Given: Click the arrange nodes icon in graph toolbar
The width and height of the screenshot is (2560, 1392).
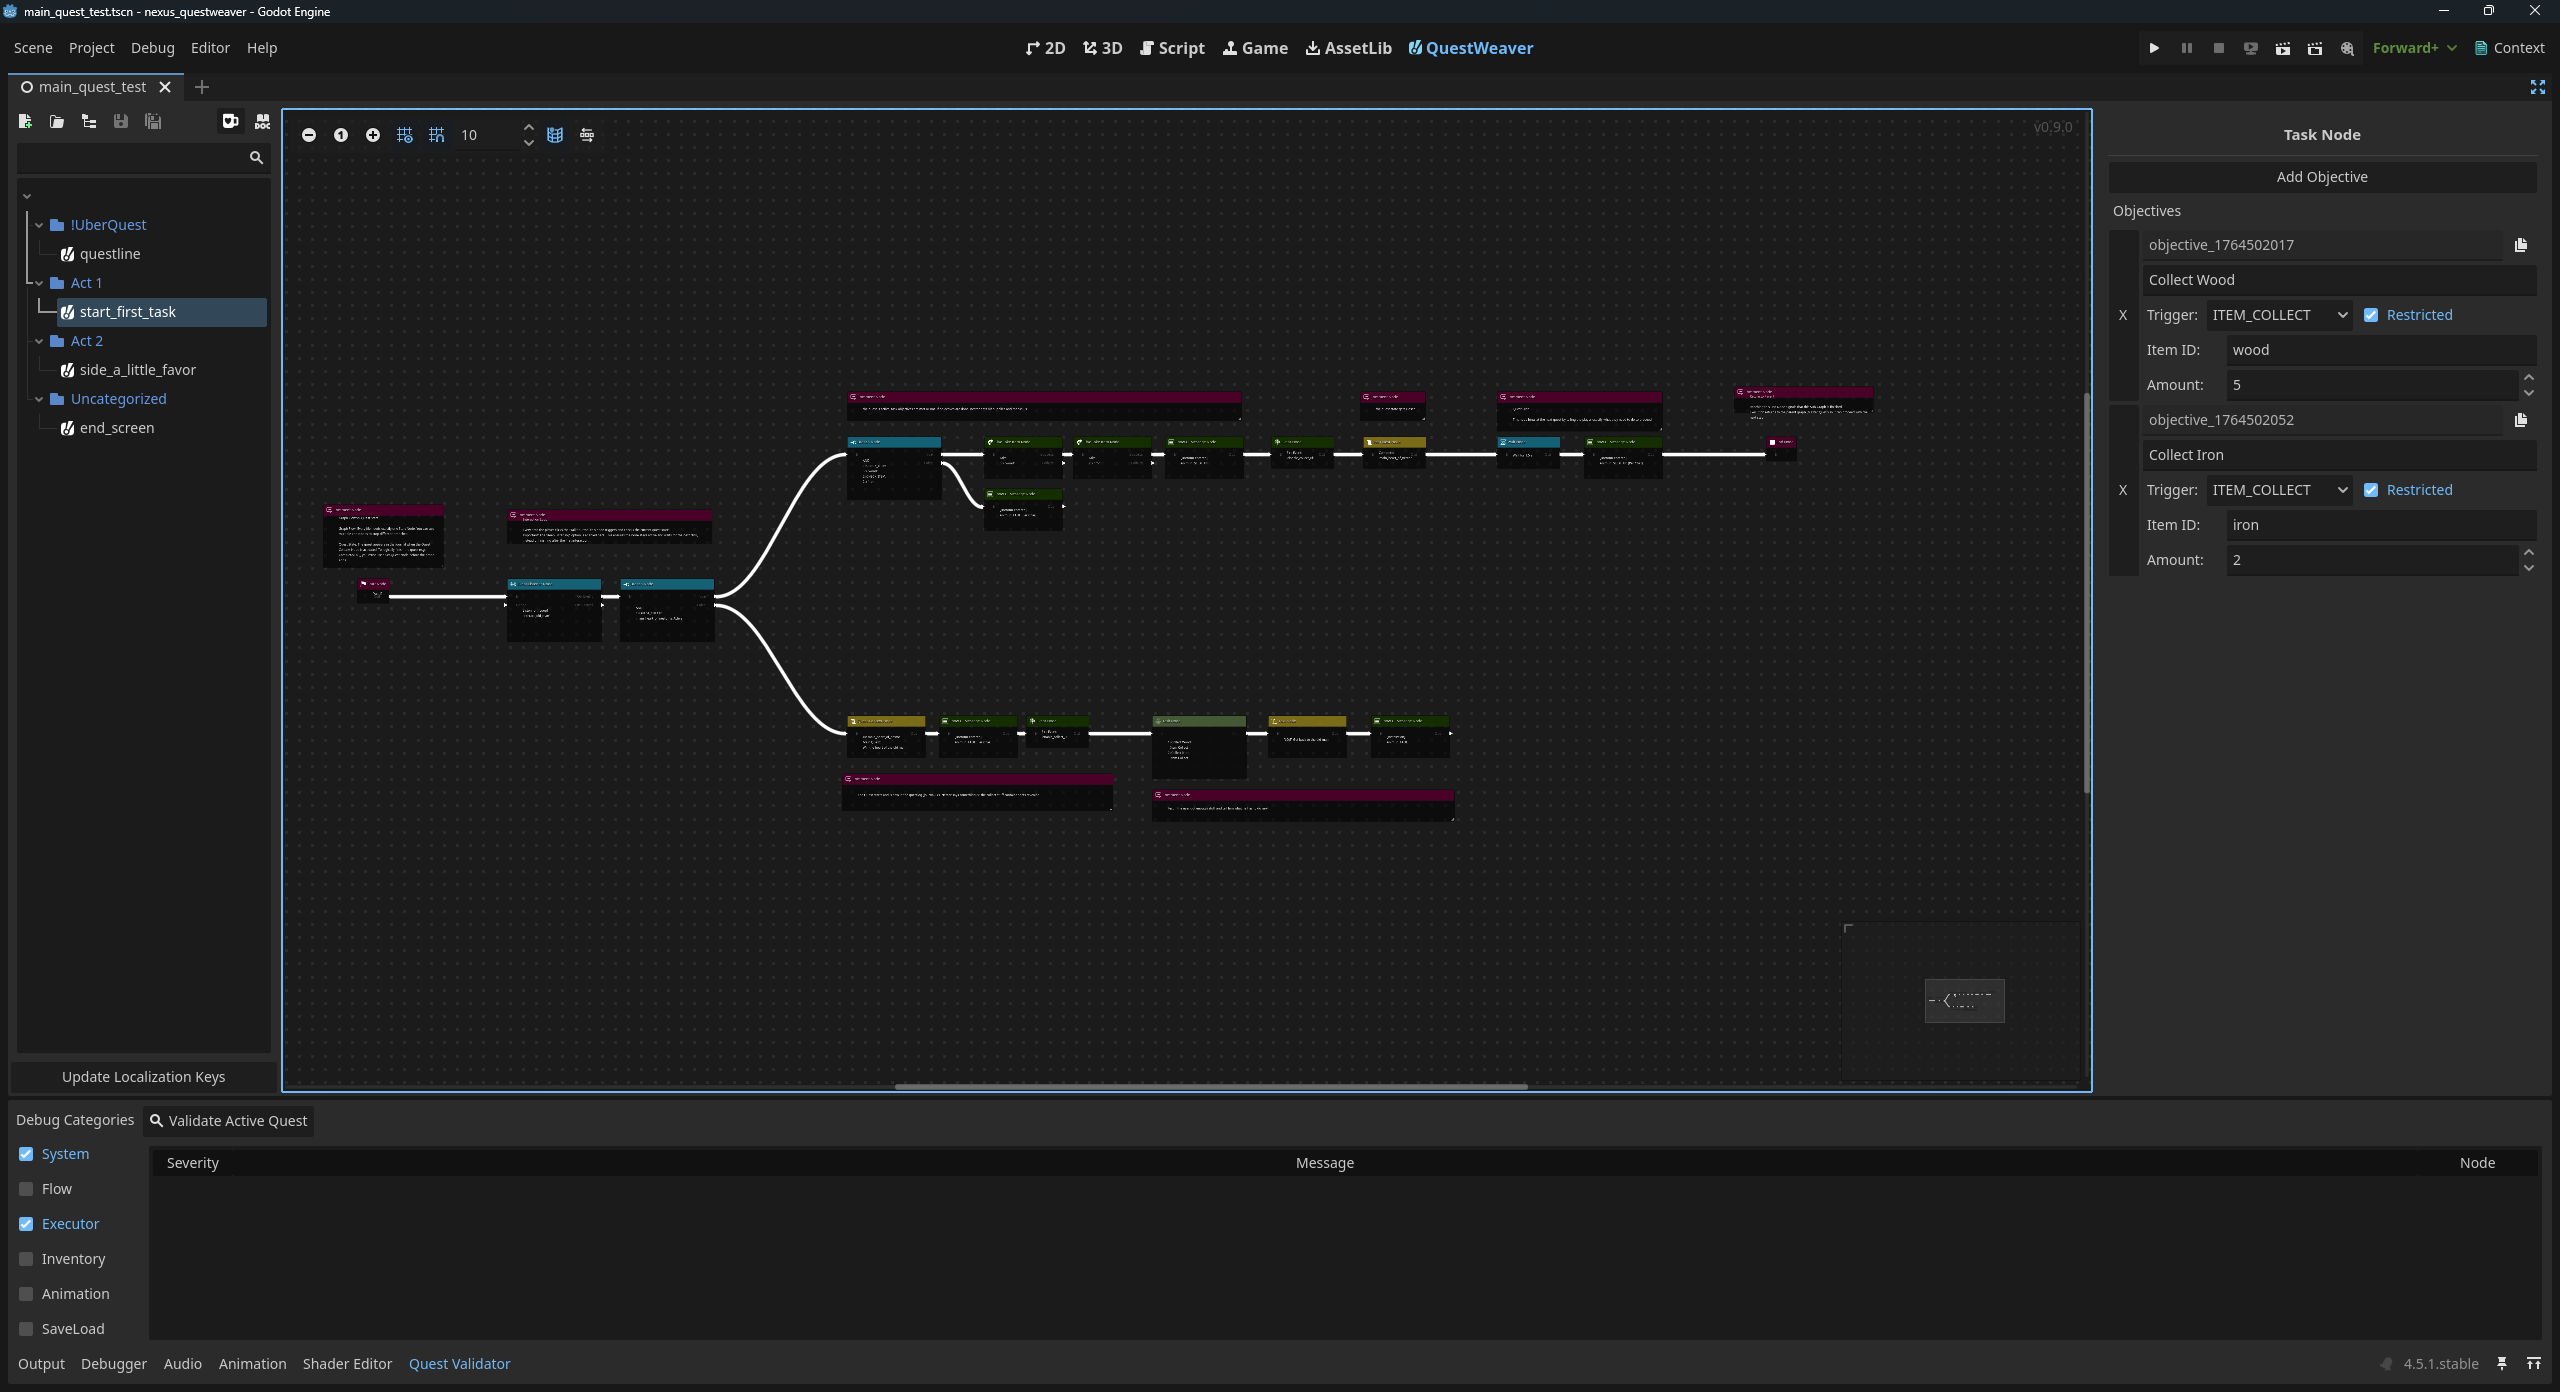Looking at the screenshot, I should 587,135.
